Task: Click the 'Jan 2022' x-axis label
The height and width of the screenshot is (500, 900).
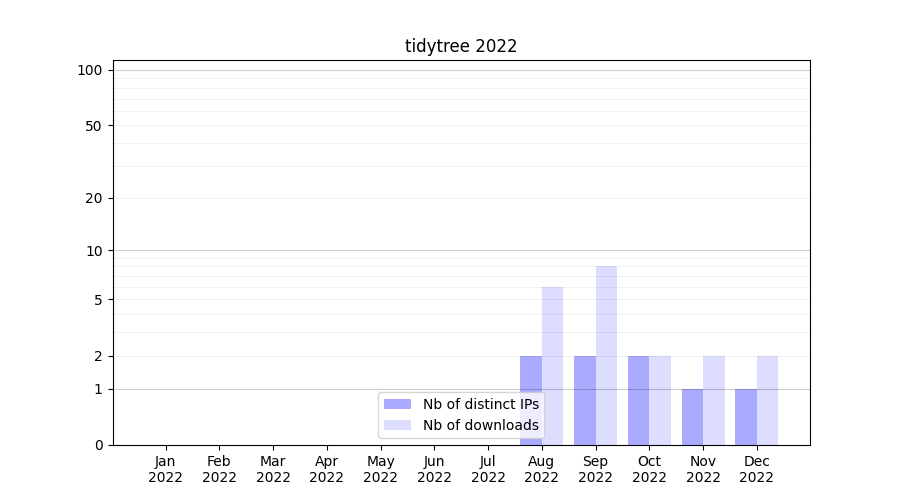Action: [166, 469]
